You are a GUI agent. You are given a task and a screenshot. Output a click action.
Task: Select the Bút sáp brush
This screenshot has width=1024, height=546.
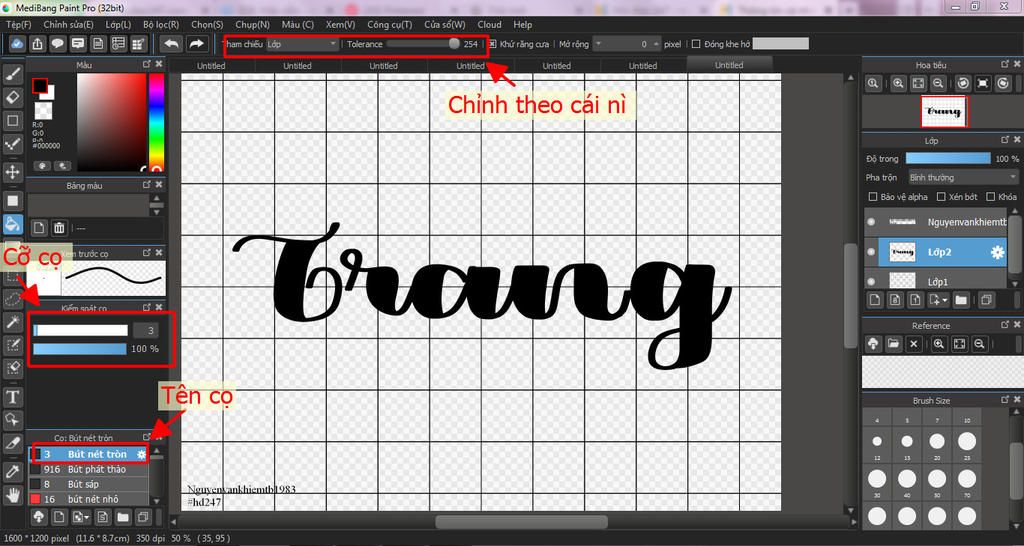[x=89, y=485]
